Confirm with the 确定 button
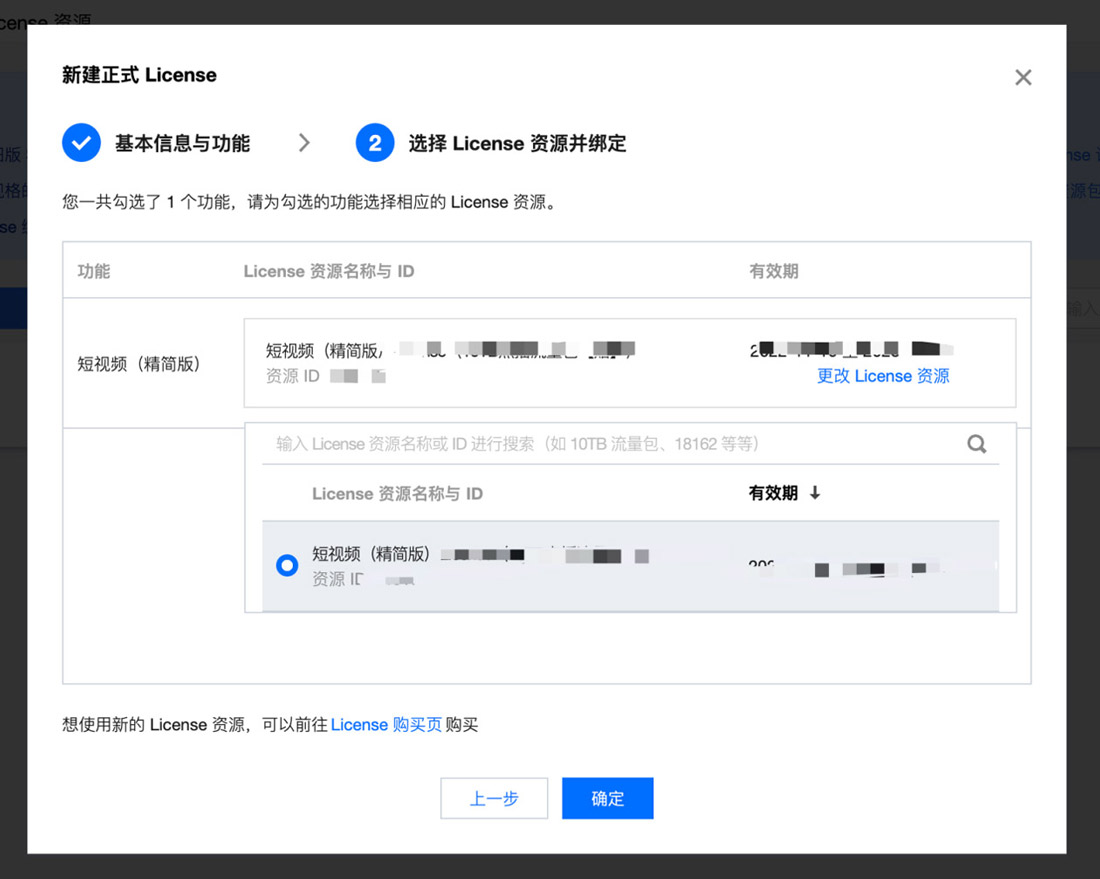This screenshot has width=1100, height=879. [x=607, y=798]
